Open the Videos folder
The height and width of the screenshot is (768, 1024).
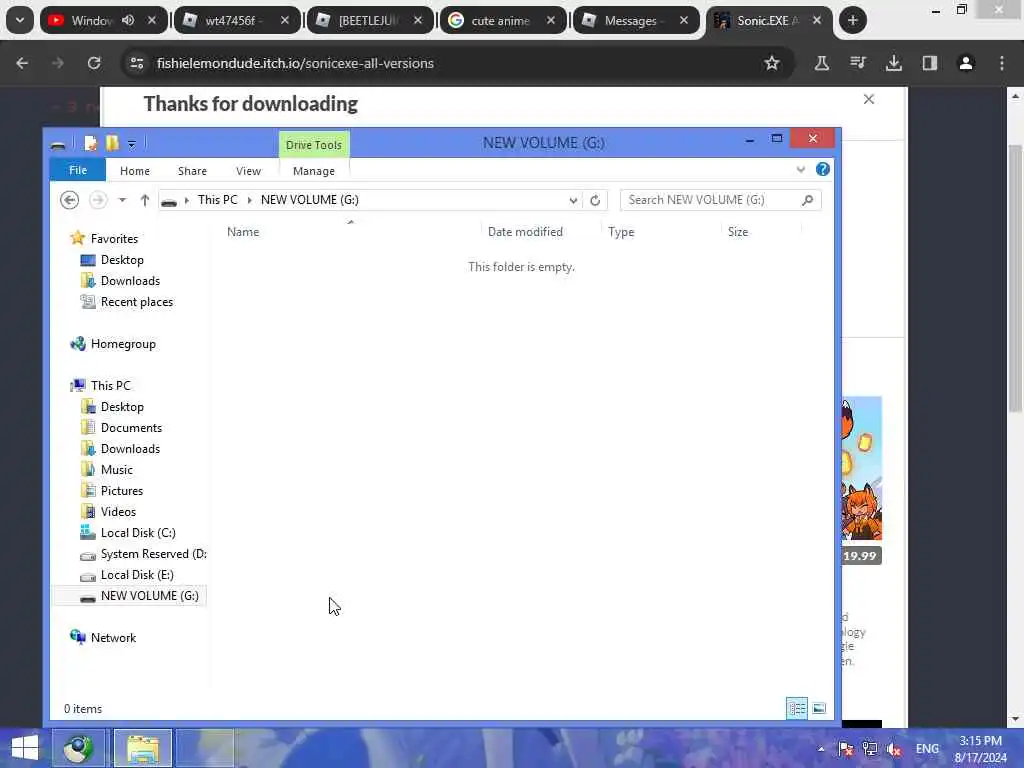(x=118, y=511)
